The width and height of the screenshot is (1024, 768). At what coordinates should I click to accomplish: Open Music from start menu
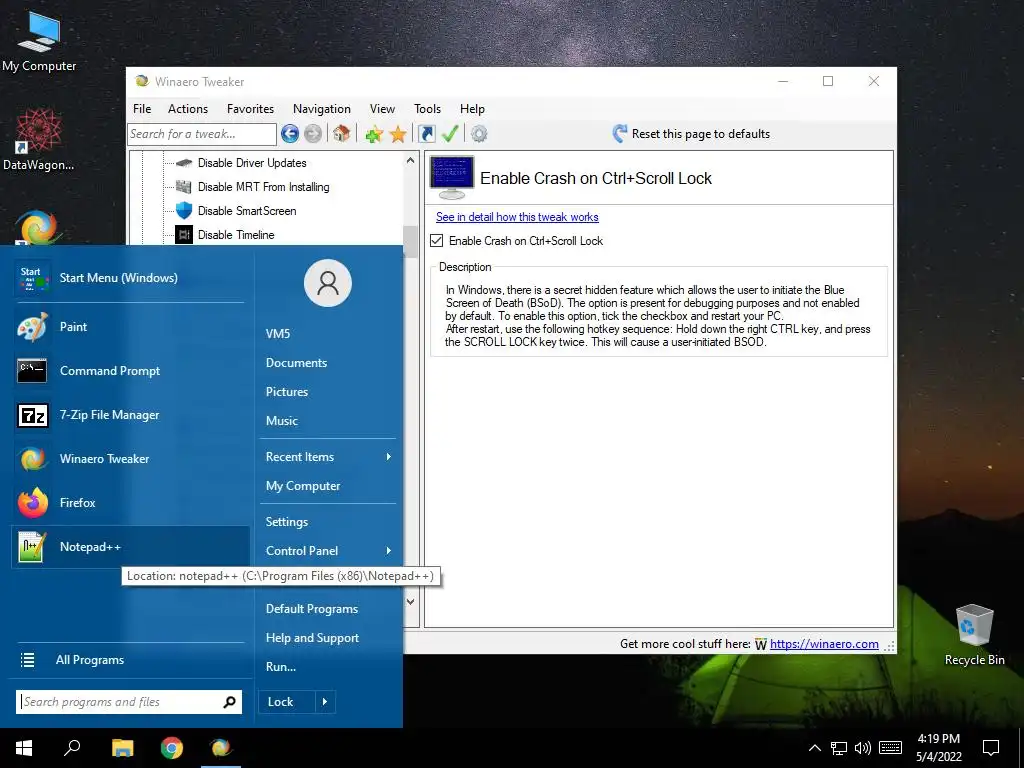tap(328, 421)
